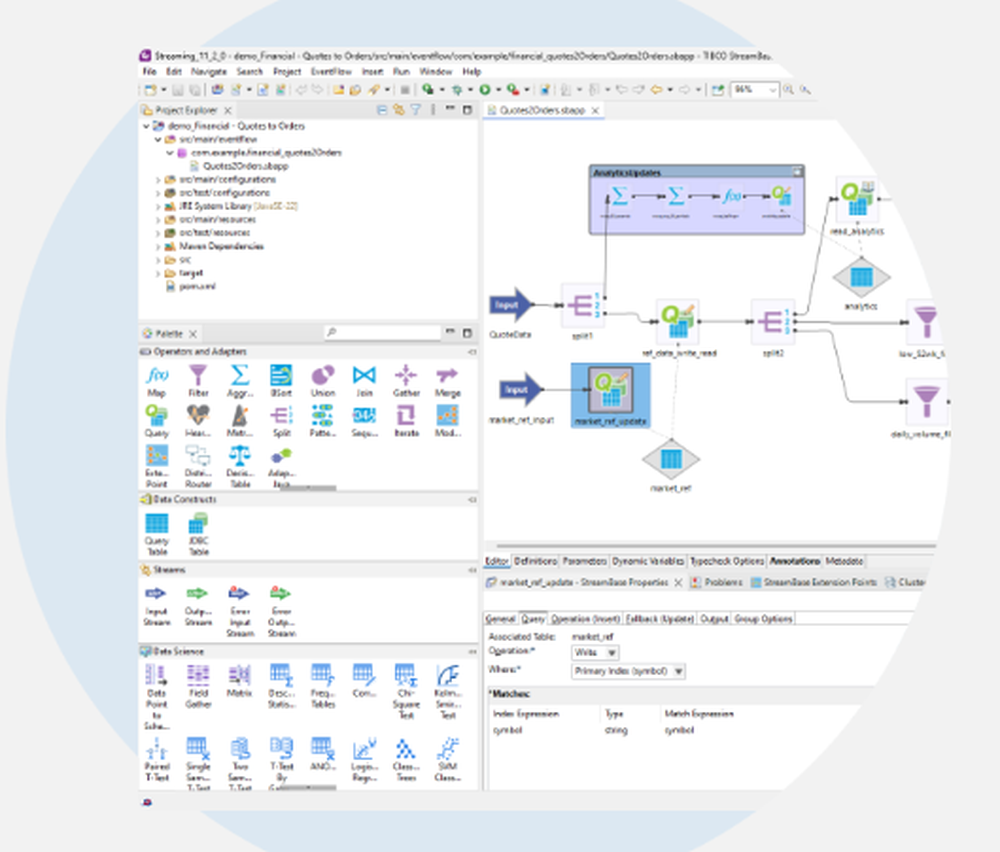Open the zoom percentage combo box
The width and height of the screenshot is (1000, 852).
point(755,90)
